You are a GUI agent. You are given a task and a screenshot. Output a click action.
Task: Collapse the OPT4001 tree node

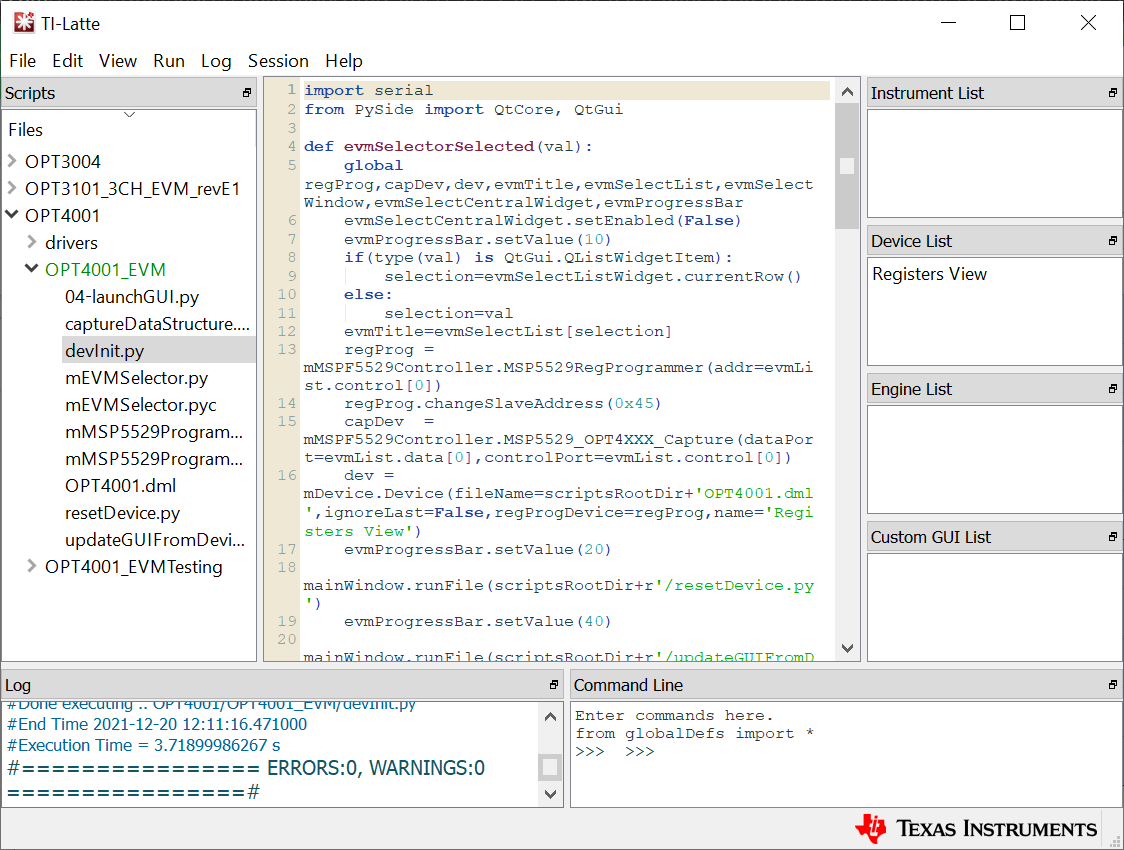12,215
